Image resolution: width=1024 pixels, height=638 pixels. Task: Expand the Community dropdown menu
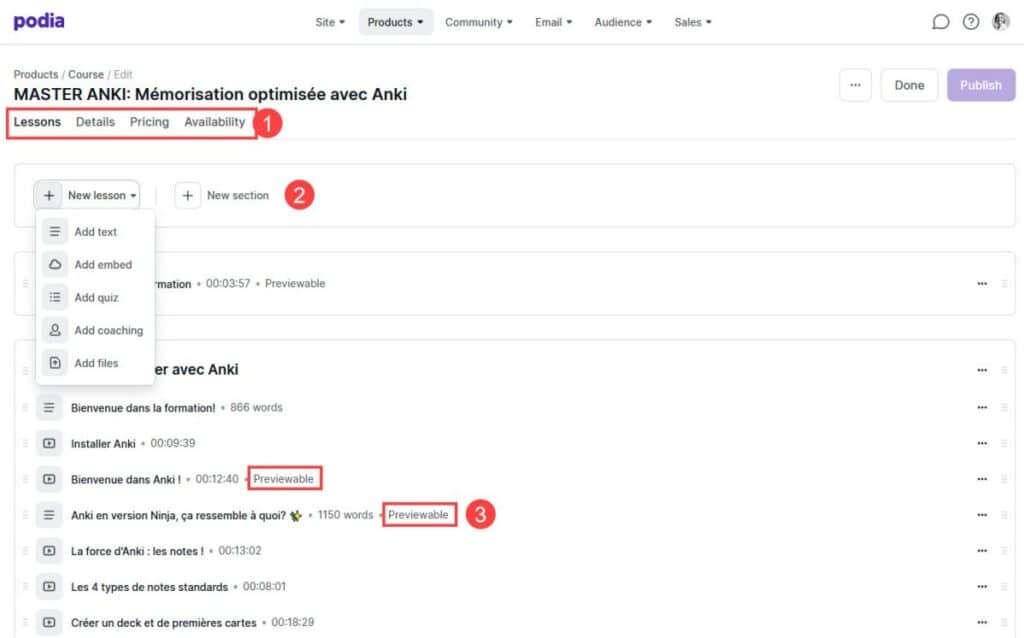479,22
